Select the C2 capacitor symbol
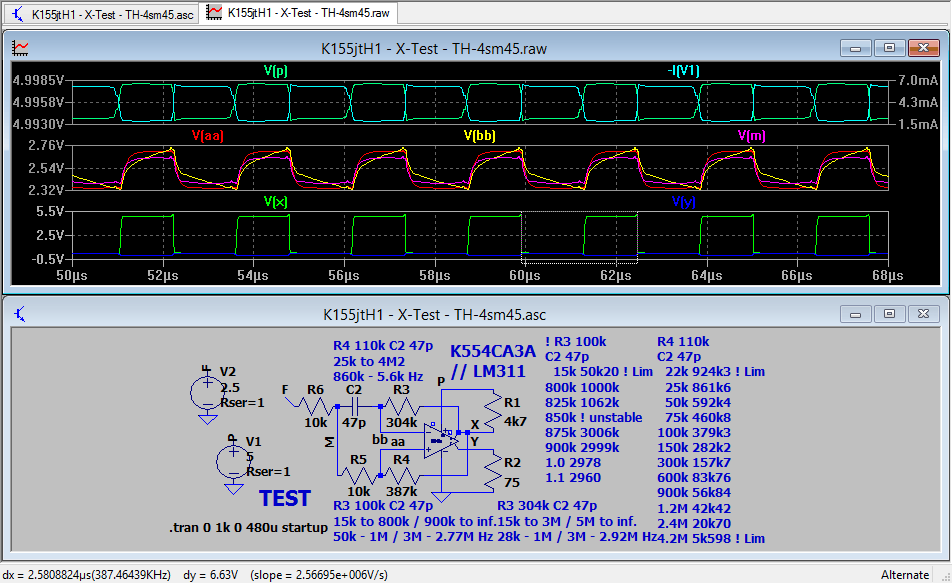The image size is (952, 583). point(353,407)
